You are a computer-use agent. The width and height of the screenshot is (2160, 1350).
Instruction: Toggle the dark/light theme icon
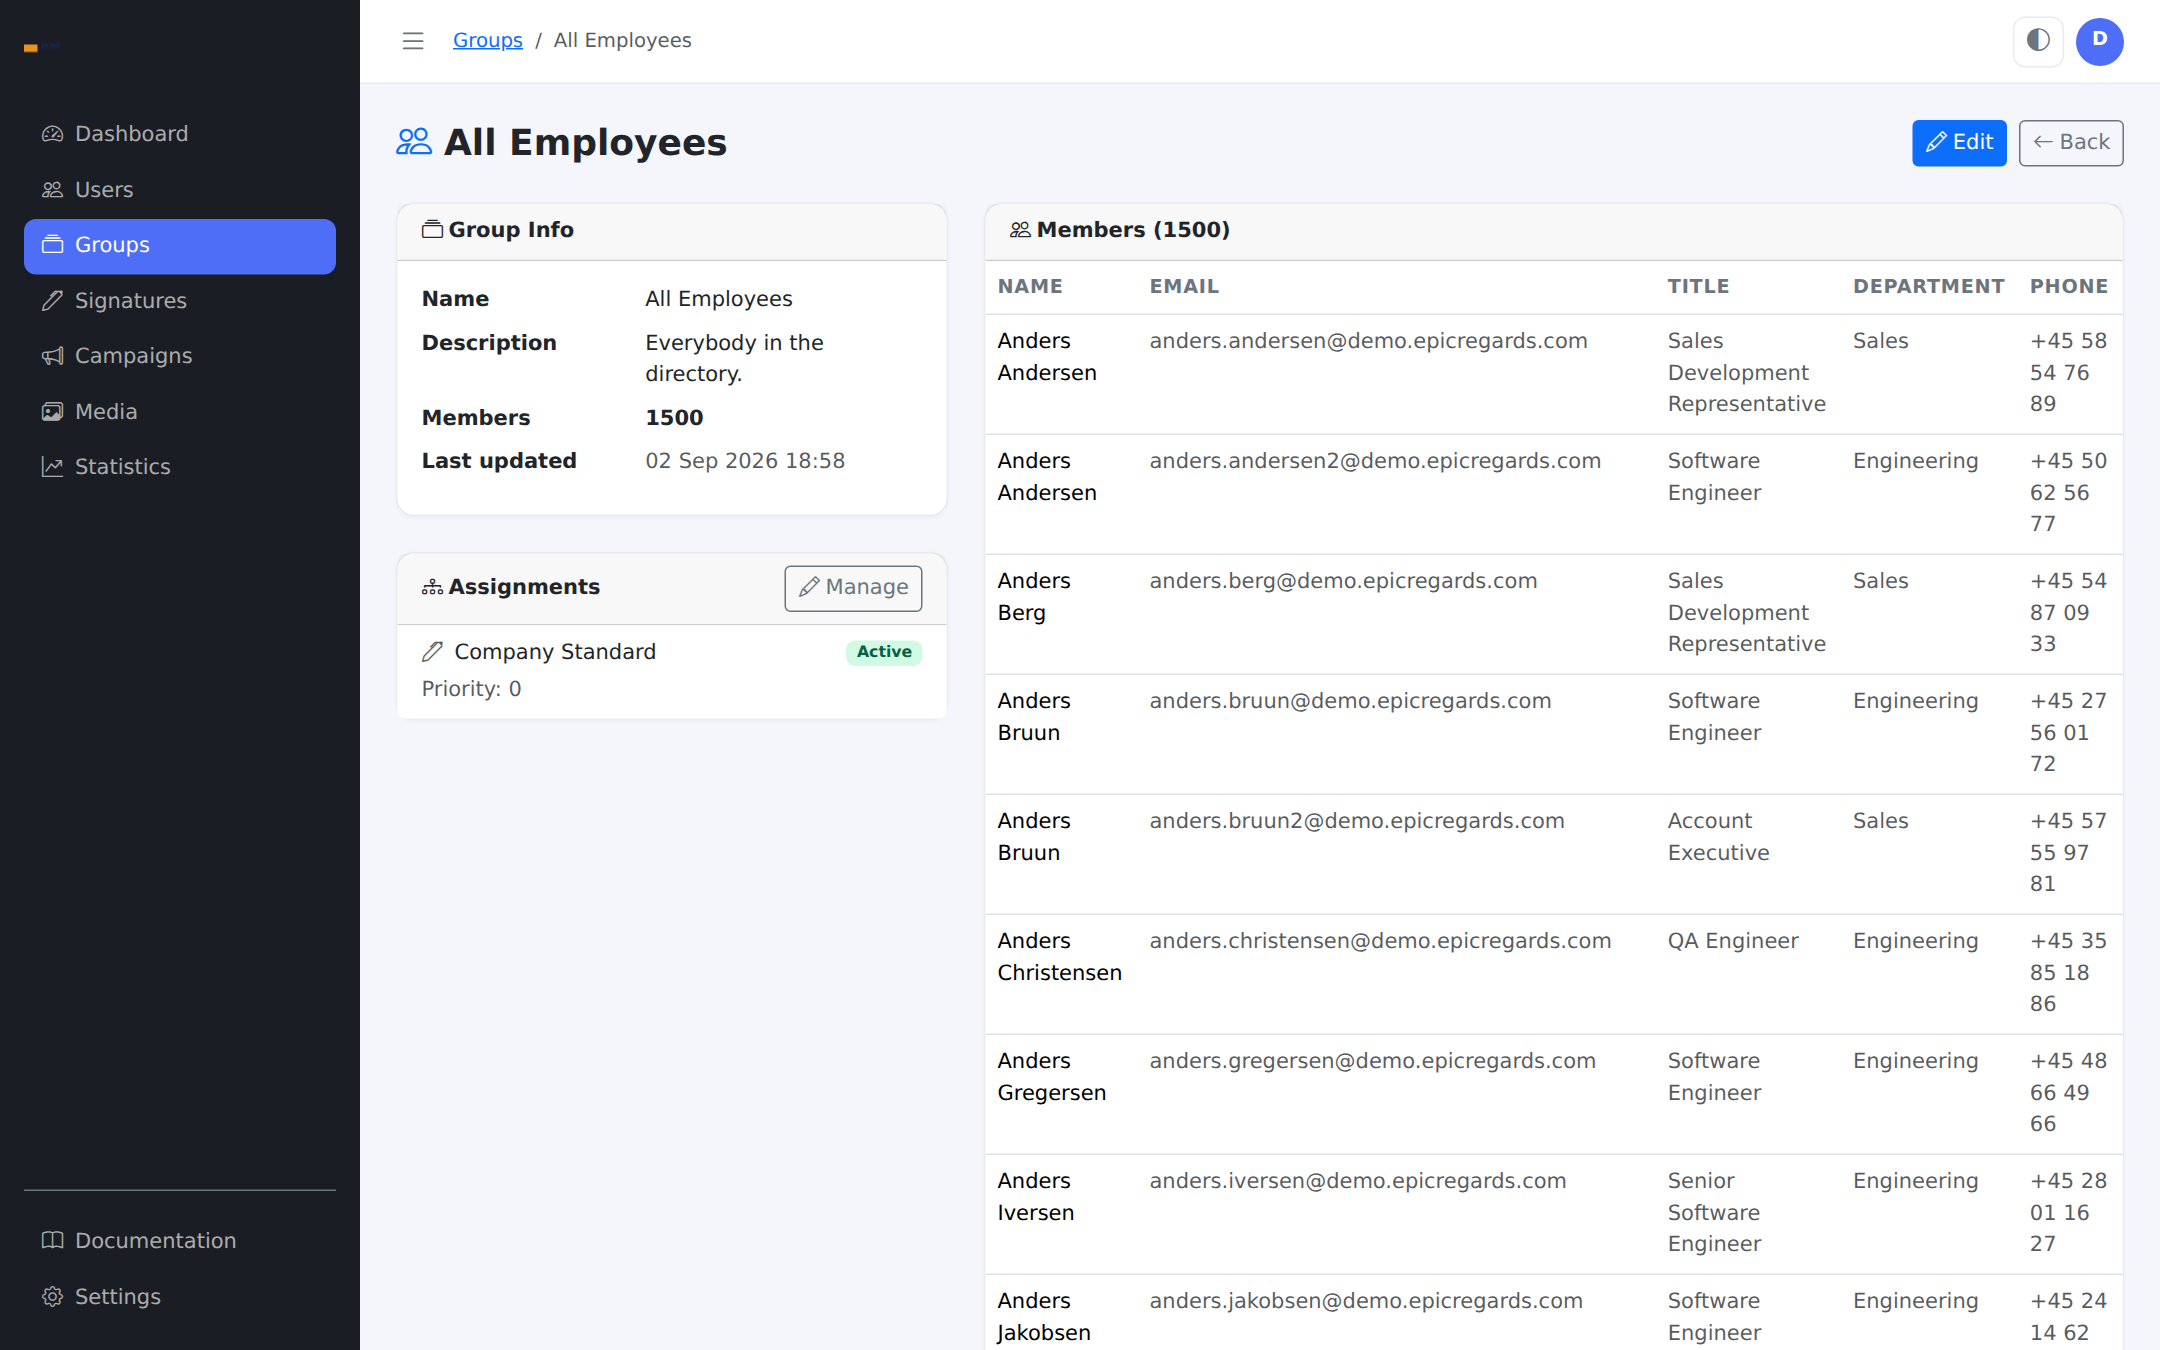(2038, 41)
